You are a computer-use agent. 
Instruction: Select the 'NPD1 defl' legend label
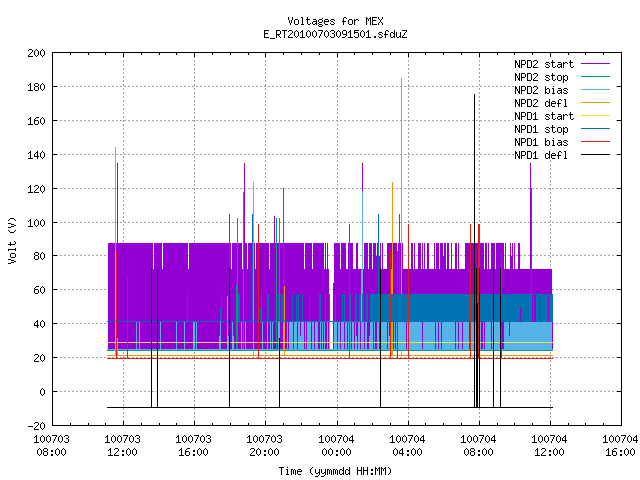[x=541, y=156]
